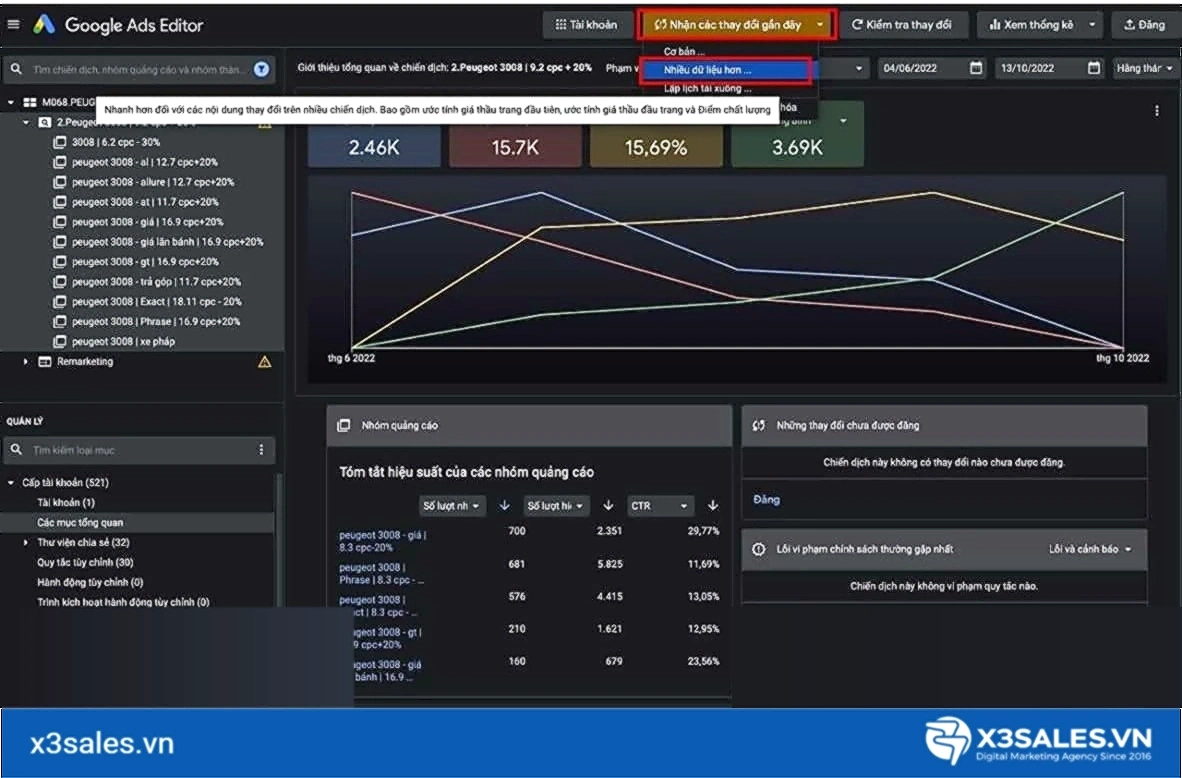This screenshot has height=778, width=1182.
Task: Click icon beside peugeot 3008 - giá lăn bánh
Action: [59, 242]
